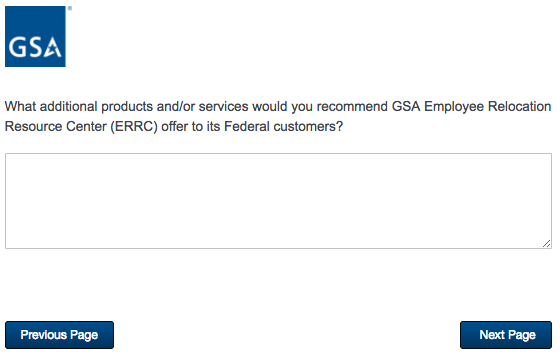560x360 pixels.
Task: Click the '(ERRC)' abbreviation in the question
Action: pyautogui.click(x=134, y=126)
